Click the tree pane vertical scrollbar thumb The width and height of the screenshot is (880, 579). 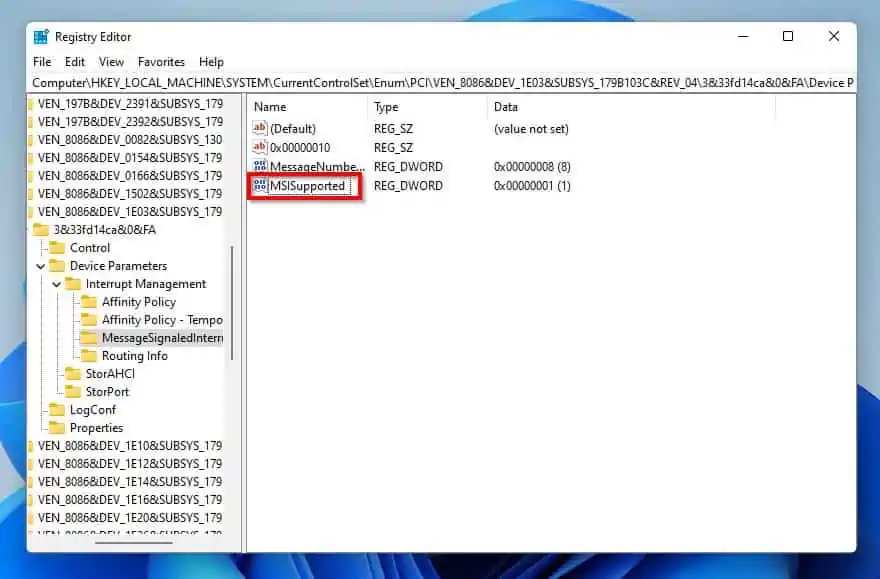(x=232, y=303)
